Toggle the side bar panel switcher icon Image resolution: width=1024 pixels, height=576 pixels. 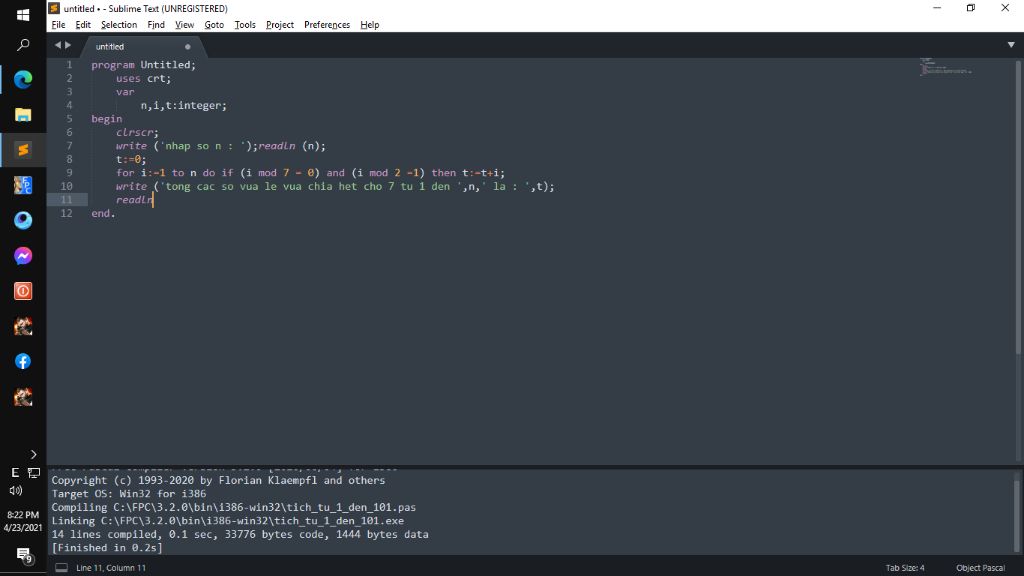coord(61,568)
